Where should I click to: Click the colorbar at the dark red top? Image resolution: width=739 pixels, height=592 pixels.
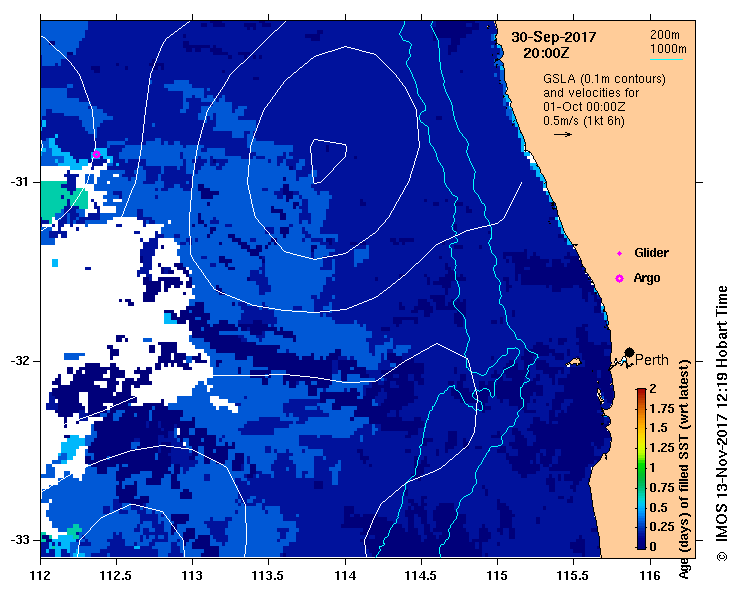(641, 391)
